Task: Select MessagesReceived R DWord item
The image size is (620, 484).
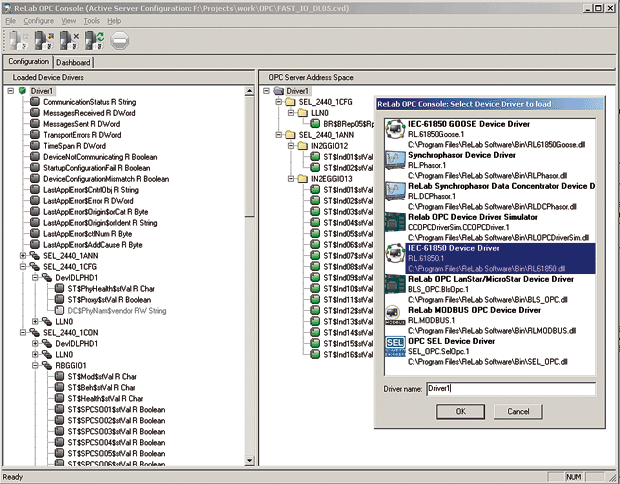Action: pos(89,113)
